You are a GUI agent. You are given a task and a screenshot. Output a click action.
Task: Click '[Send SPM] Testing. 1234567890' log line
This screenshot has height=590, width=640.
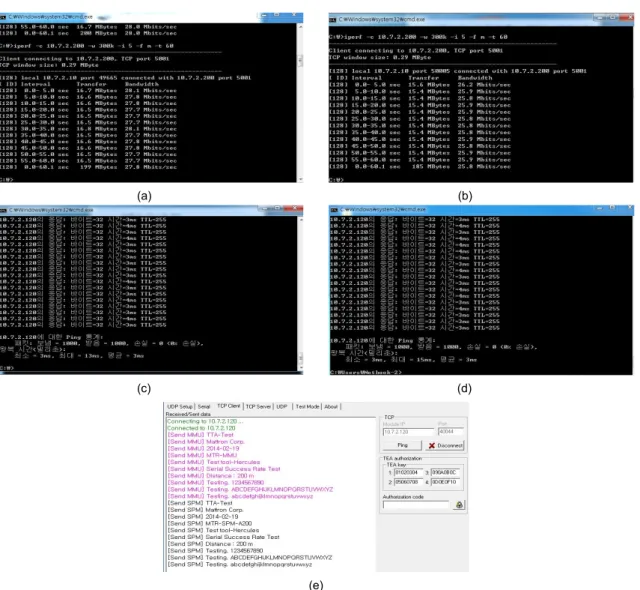tap(216, 551)
